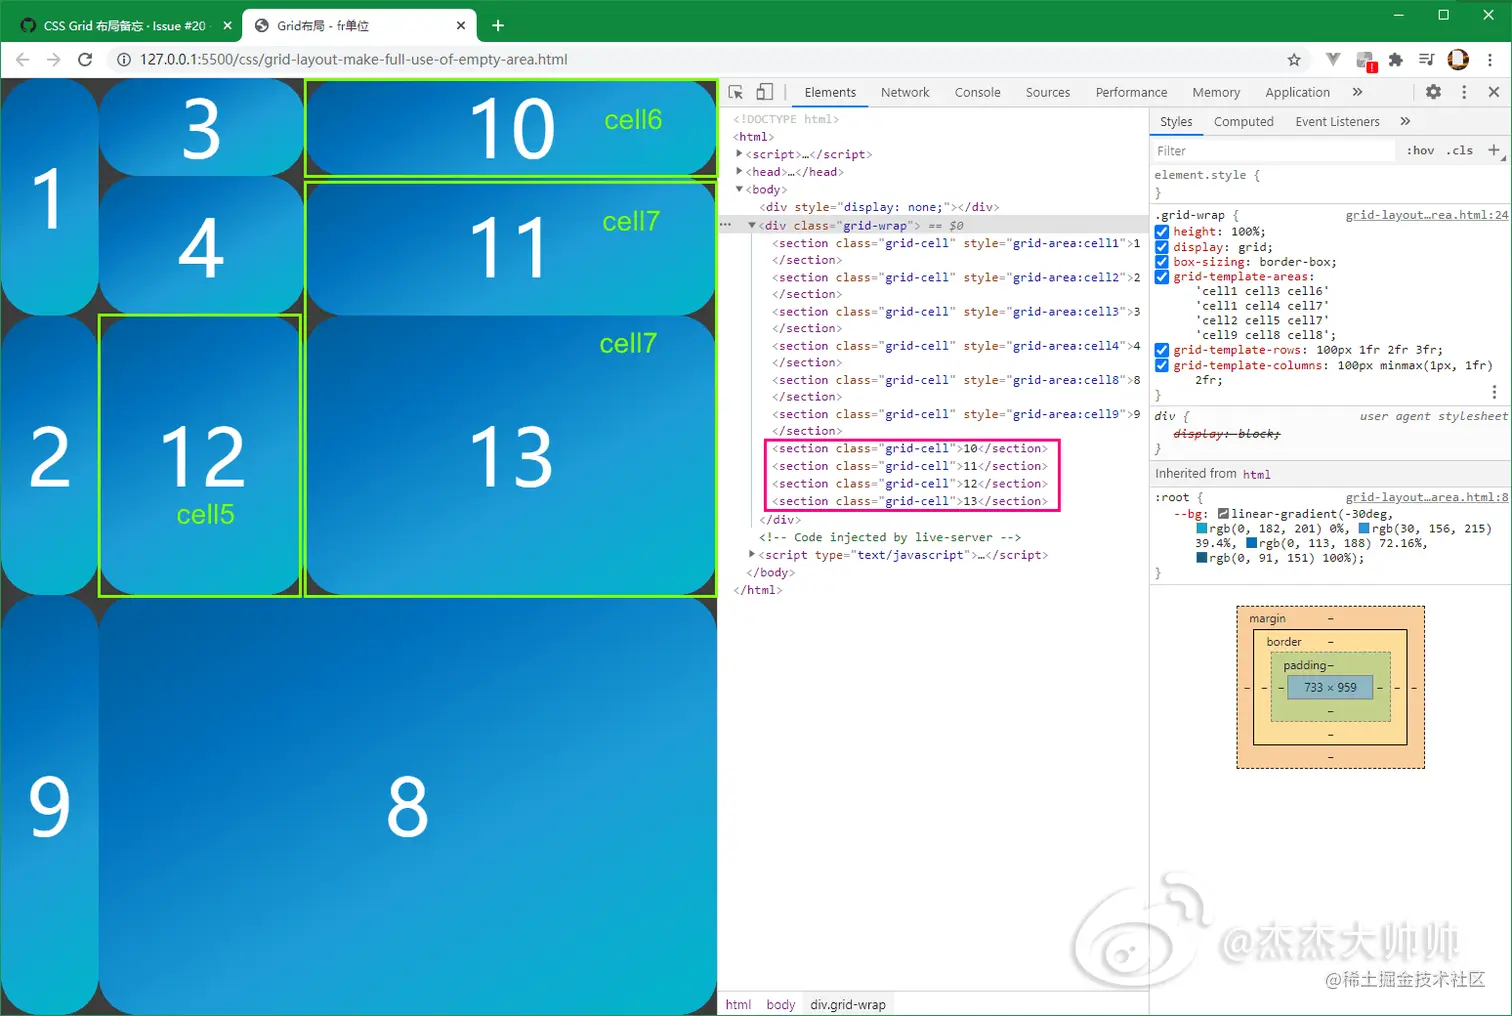Viewport: 1512px width, 1016px height.
Task: Add a new style rule with plus
Action: 1494,150
